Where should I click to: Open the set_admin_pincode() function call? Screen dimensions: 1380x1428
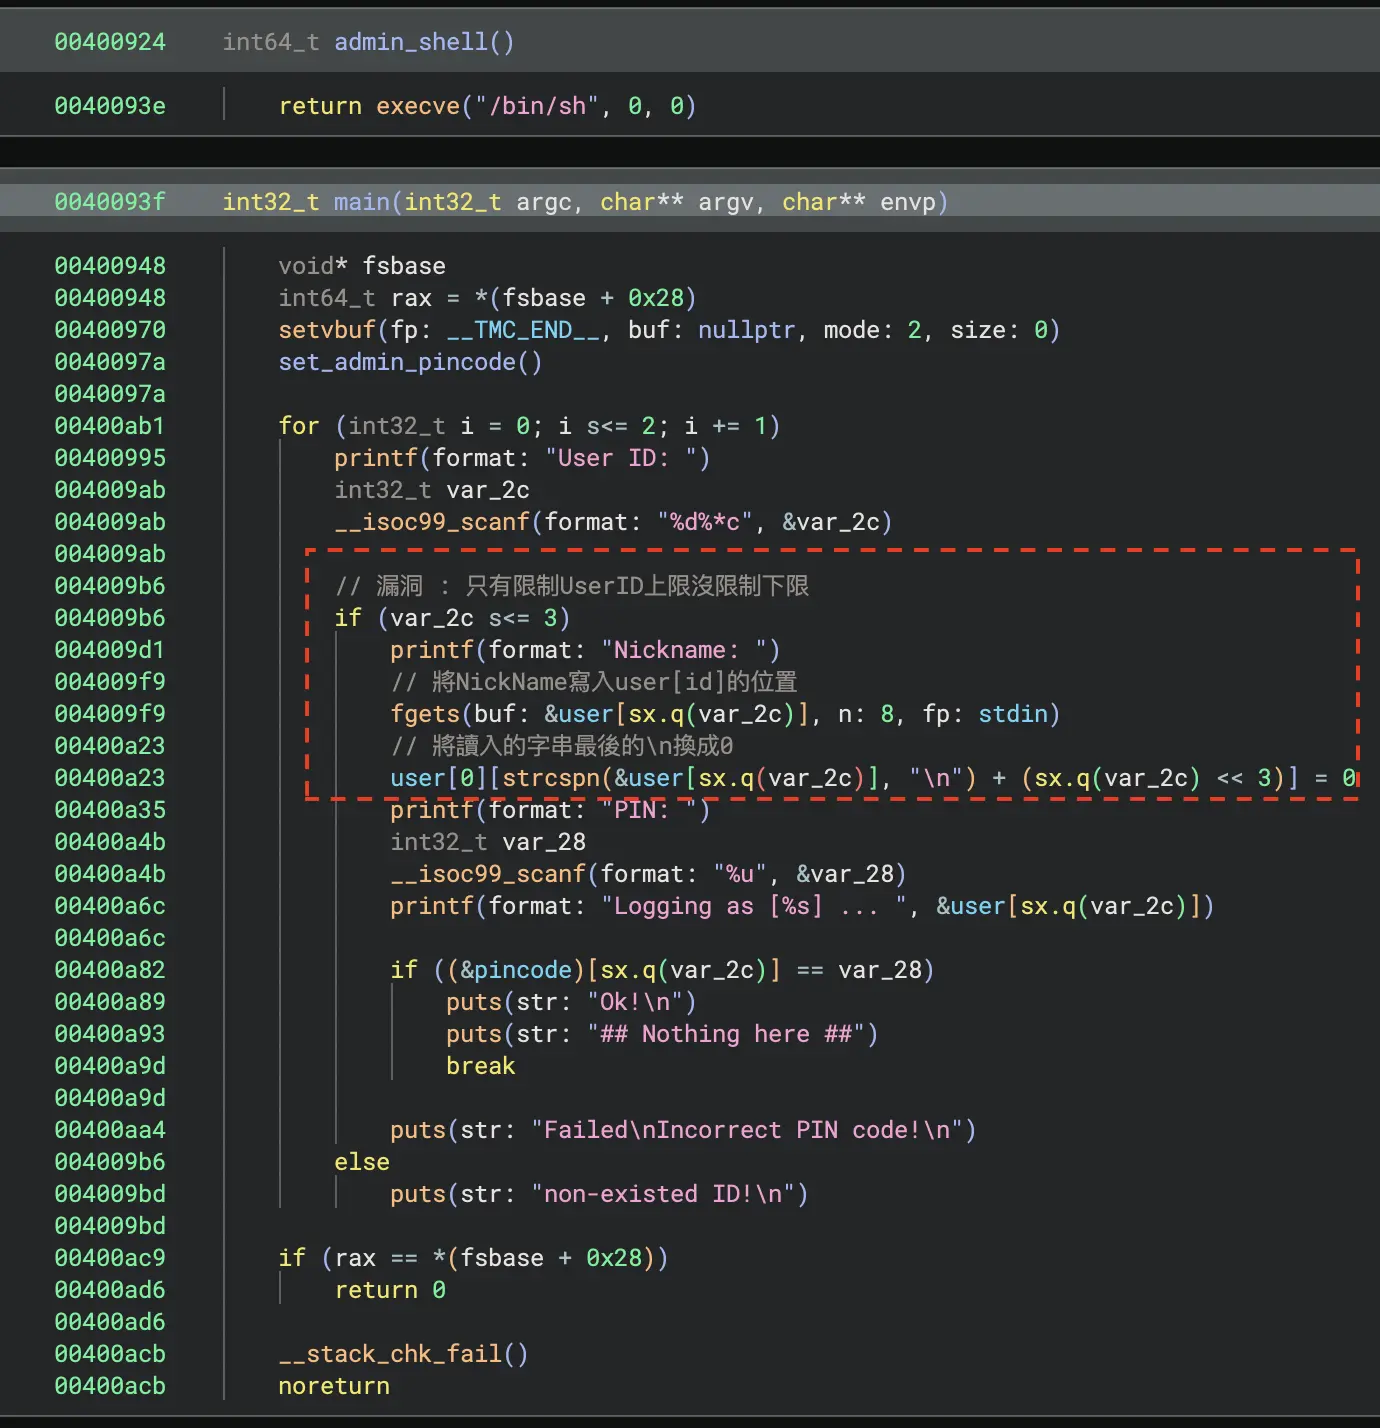(410, 362)
